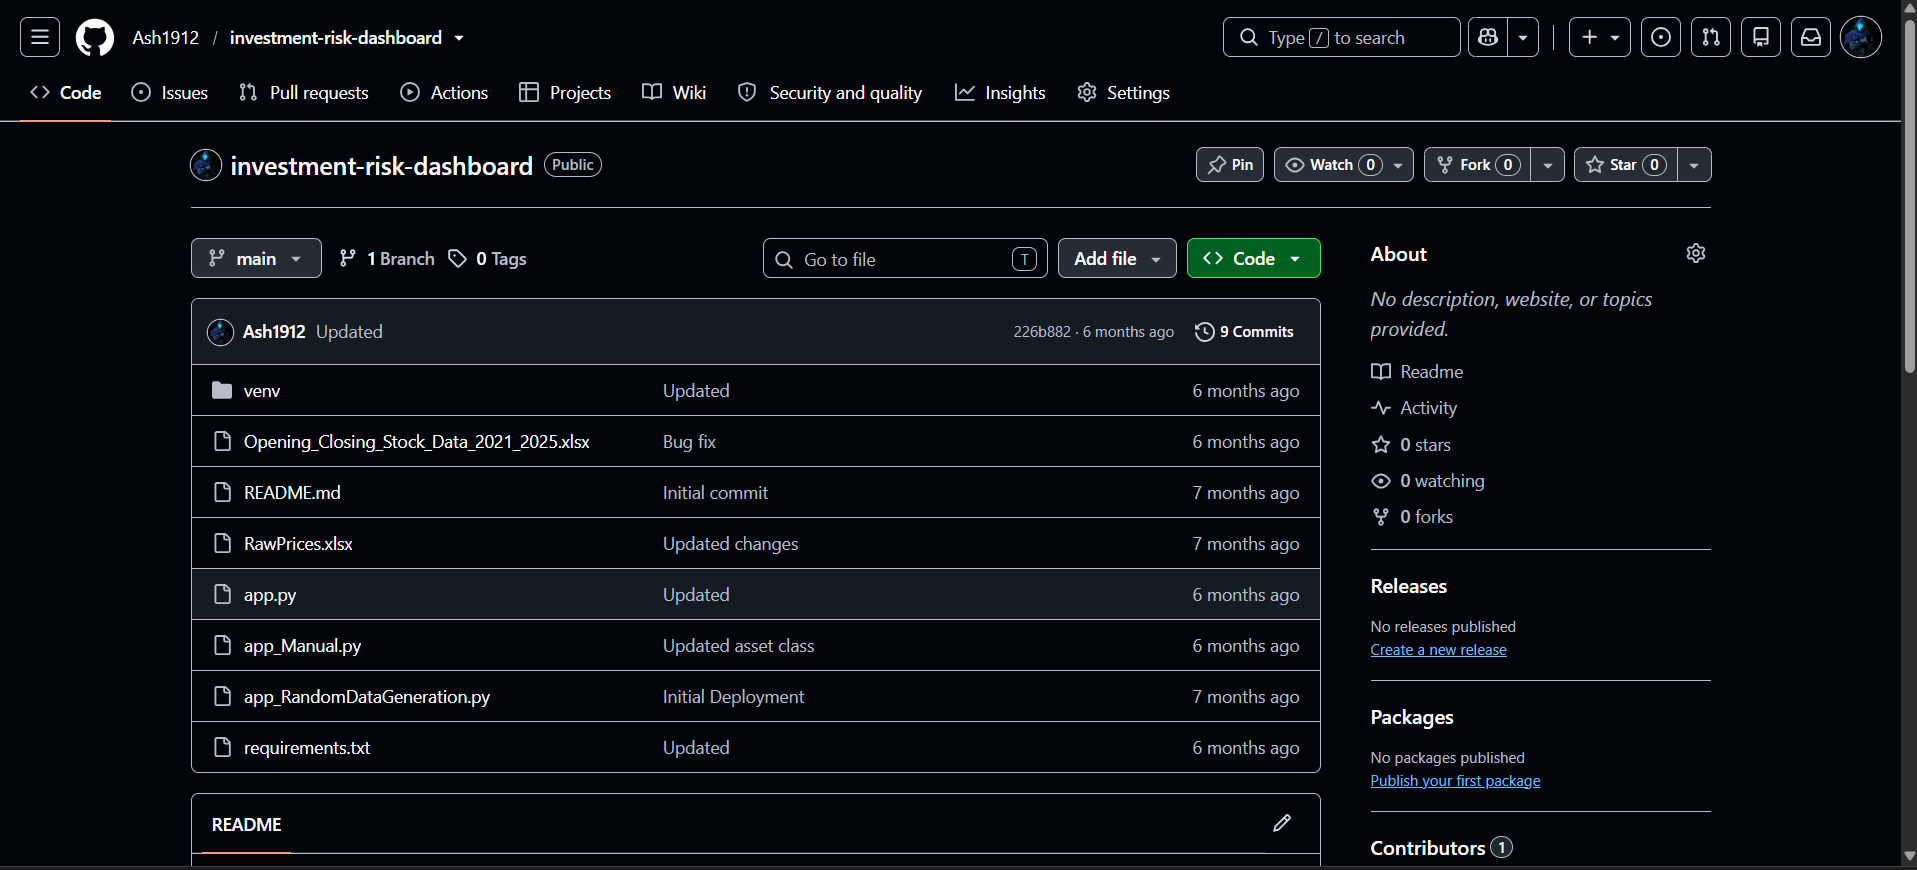Viewport: 1917px width, 870px height.
Task: Select the Code tab
Action: tap(66, 92)
